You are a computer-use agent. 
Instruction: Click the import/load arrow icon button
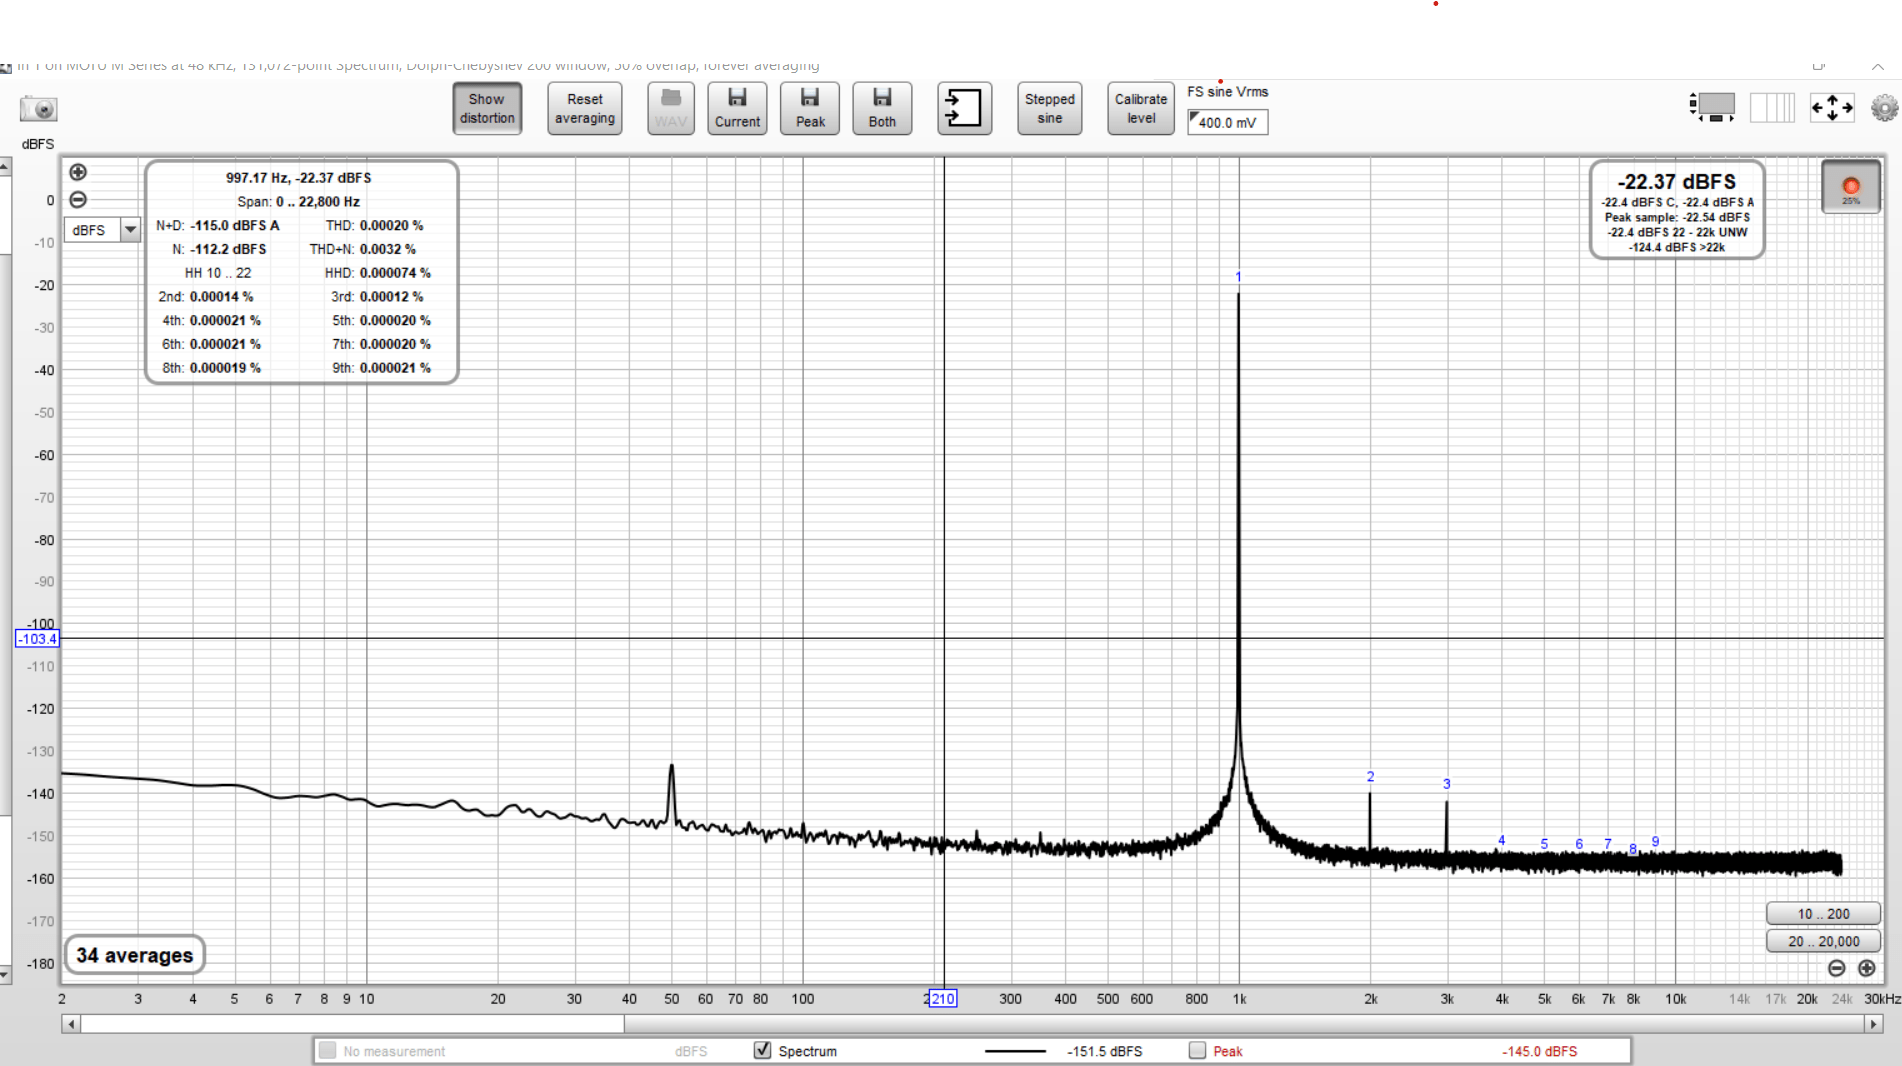[x=964, y=108]
